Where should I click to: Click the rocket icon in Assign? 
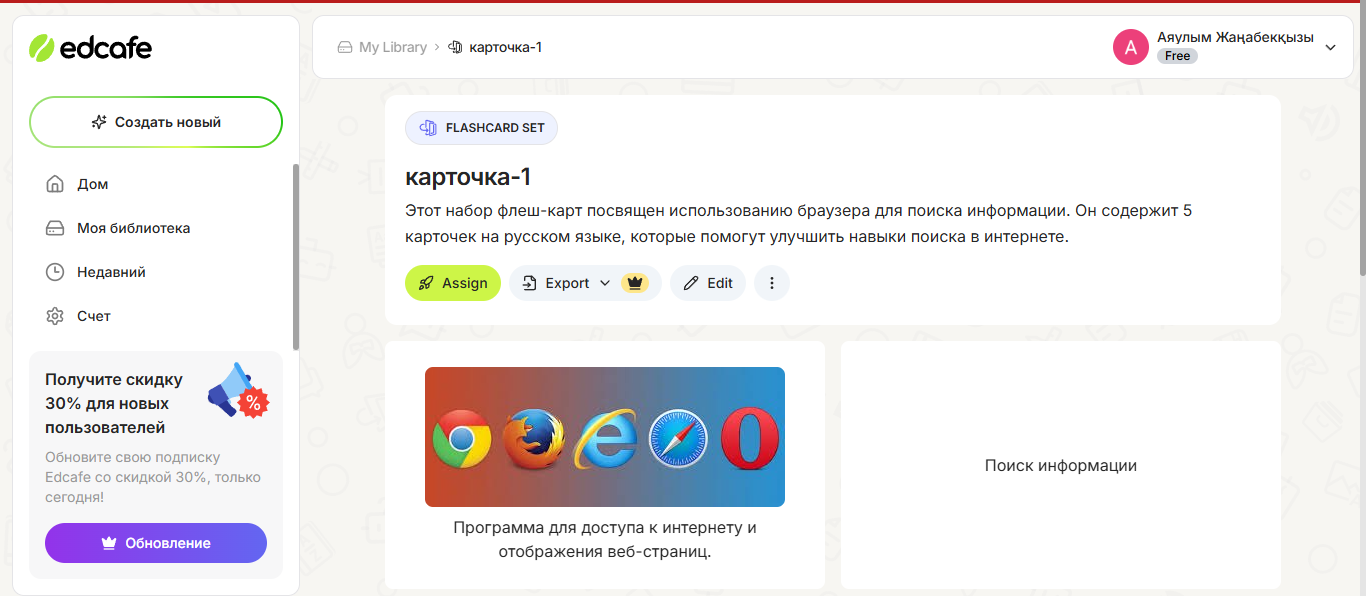[x=426, y=283]
